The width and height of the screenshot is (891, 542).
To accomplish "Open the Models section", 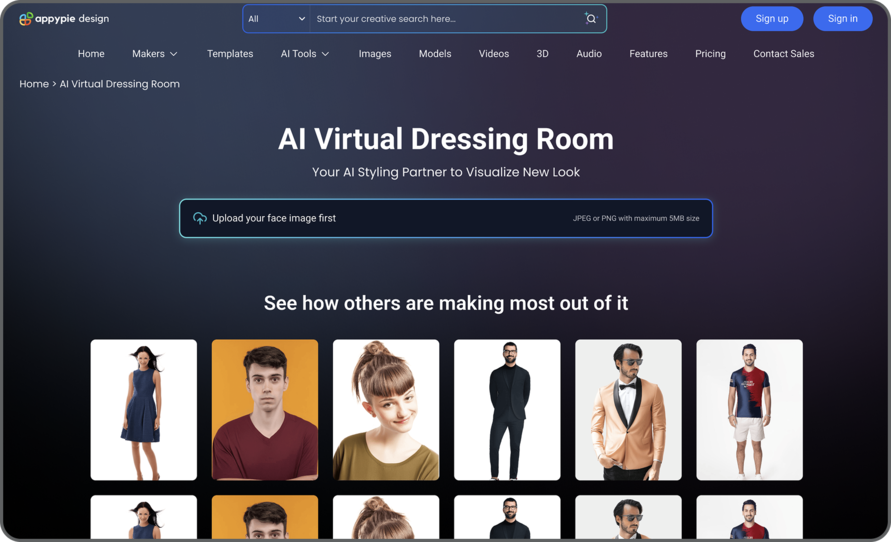I will tap(435, 53).
